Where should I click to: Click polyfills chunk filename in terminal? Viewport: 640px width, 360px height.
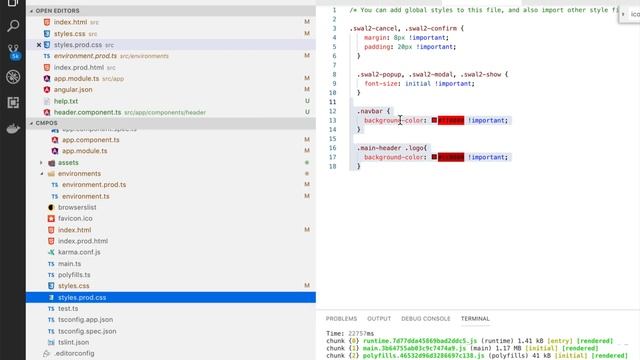tap(423, 356)
